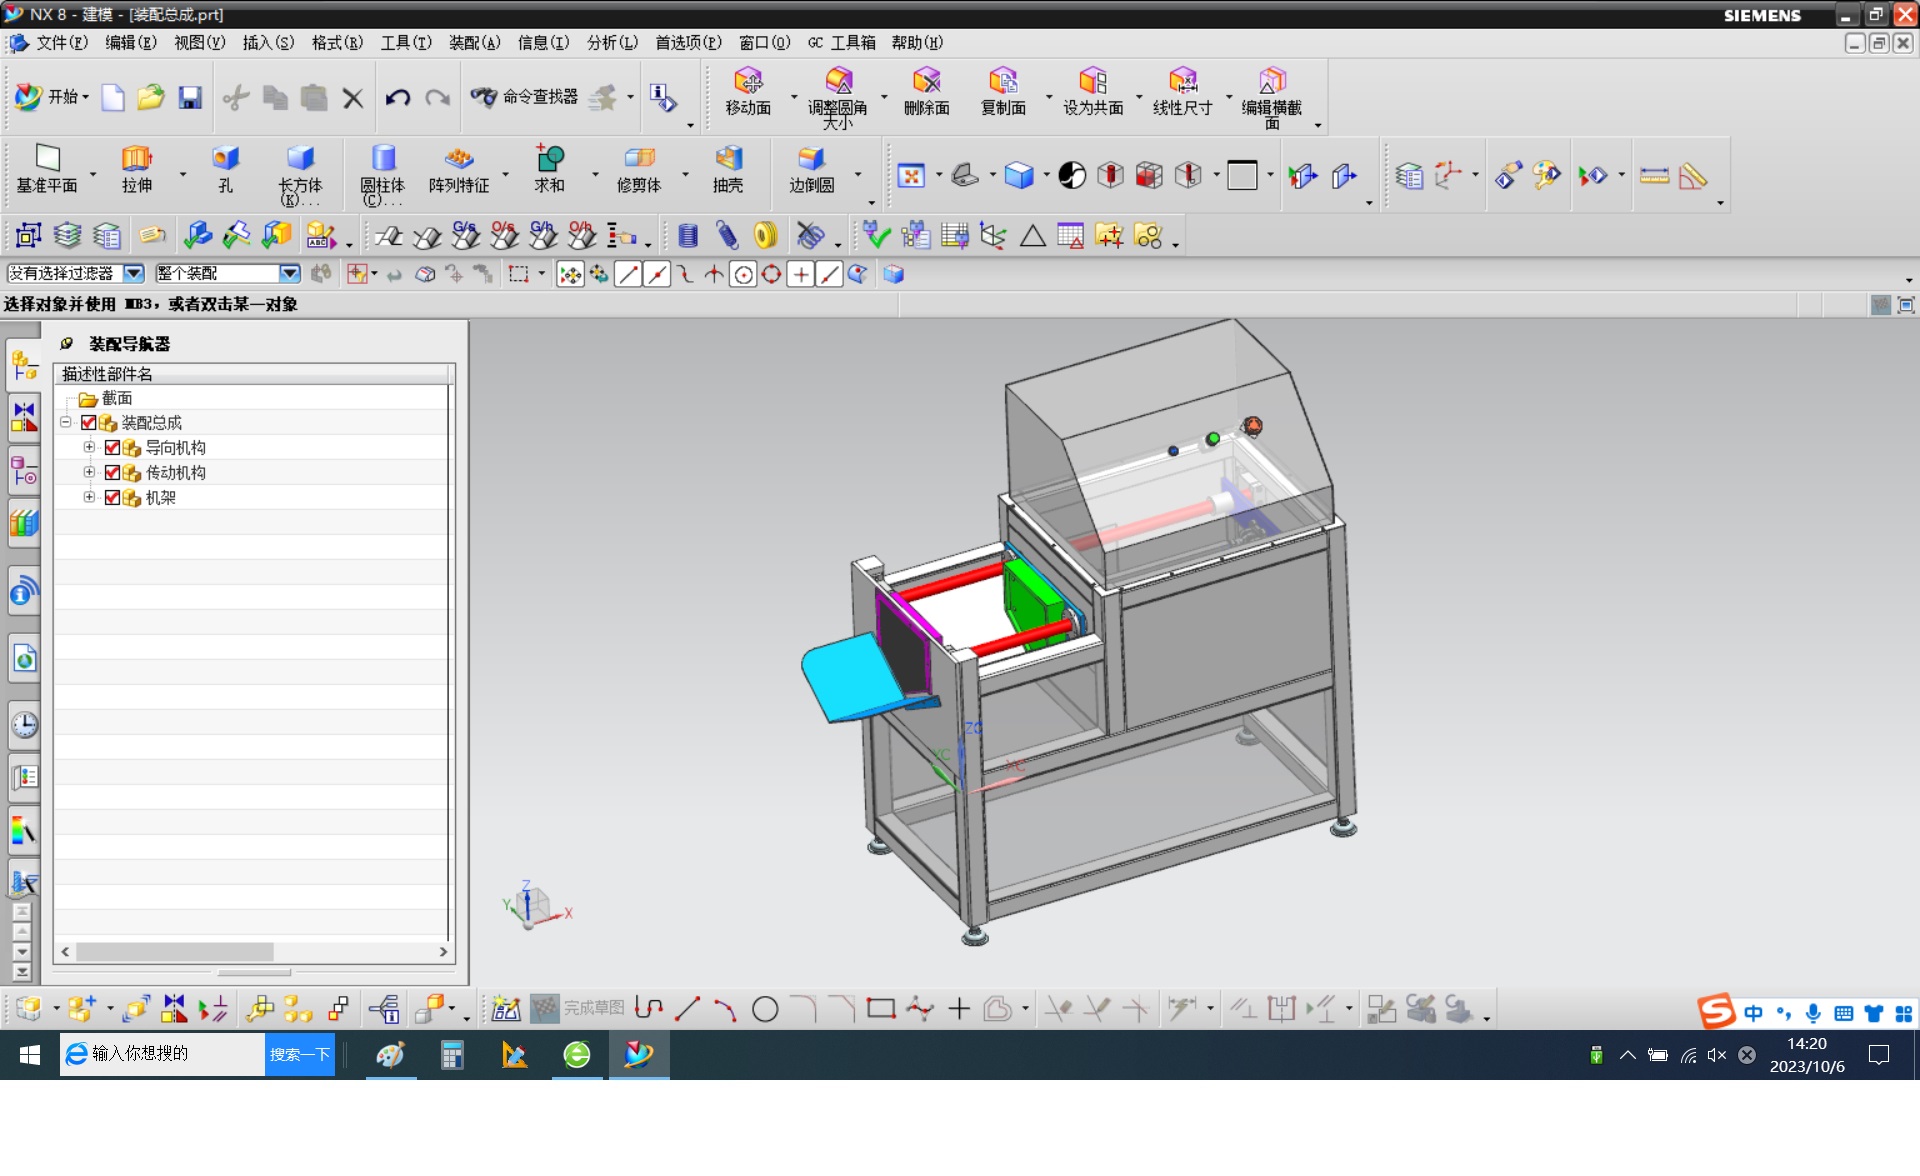Click the 边倒圆 (Edge Blend) icon
This screenshot has width=1920, height=1176.
pyautogui.click(x=811, y=160)
